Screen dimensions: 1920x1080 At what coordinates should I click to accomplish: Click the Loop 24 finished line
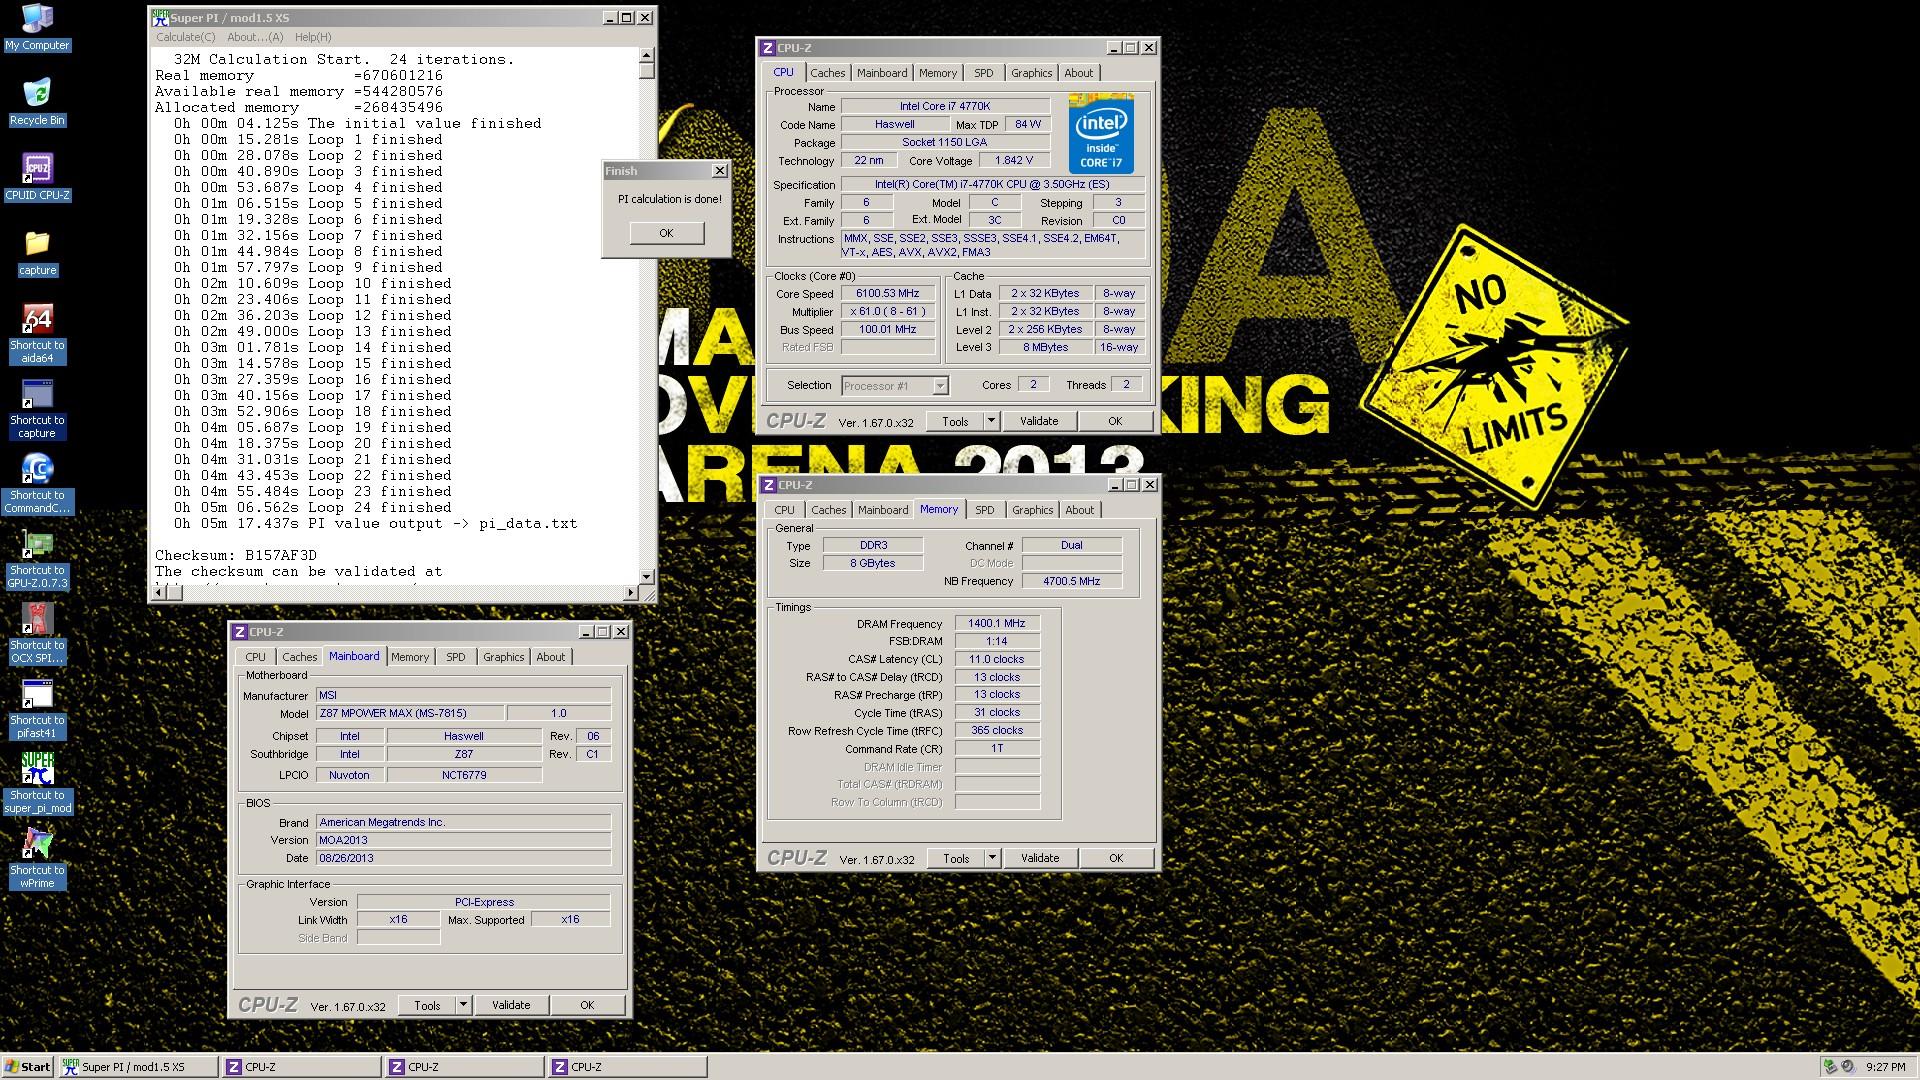[312, 507]
